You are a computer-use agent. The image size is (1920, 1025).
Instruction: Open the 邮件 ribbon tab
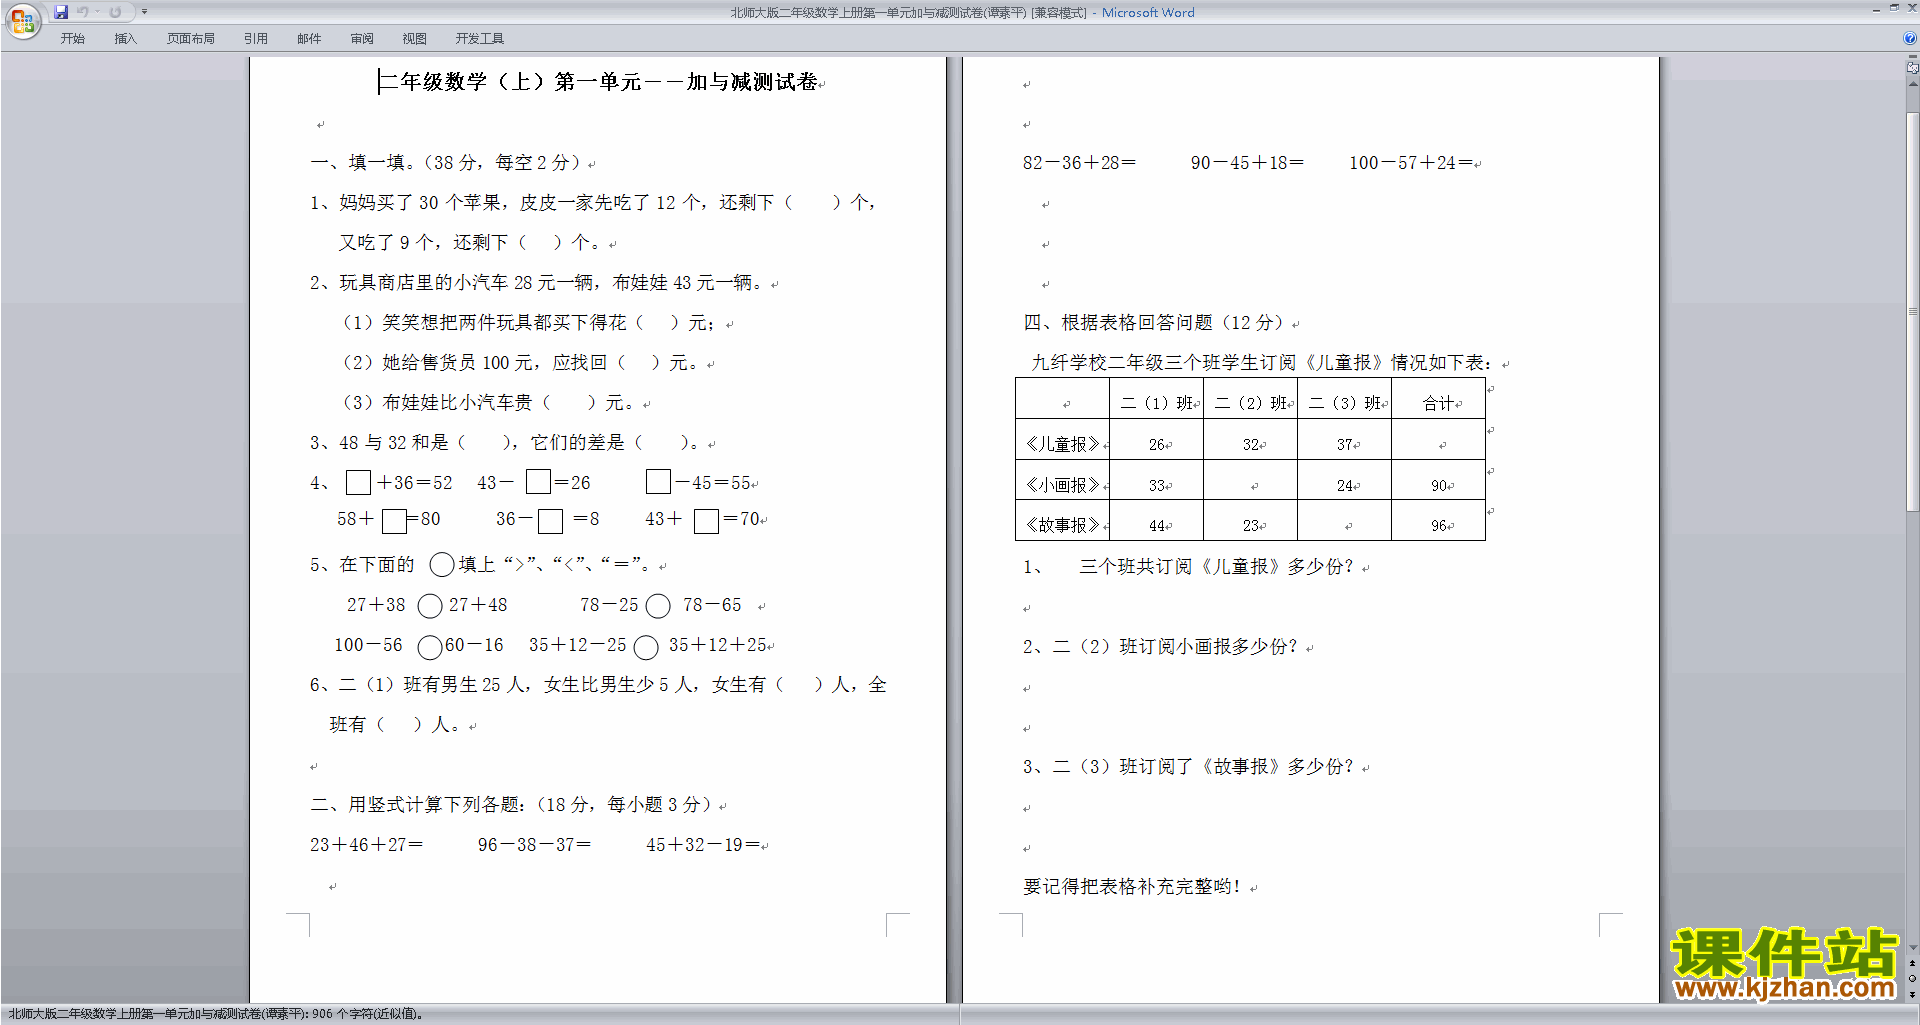point(309,38)
